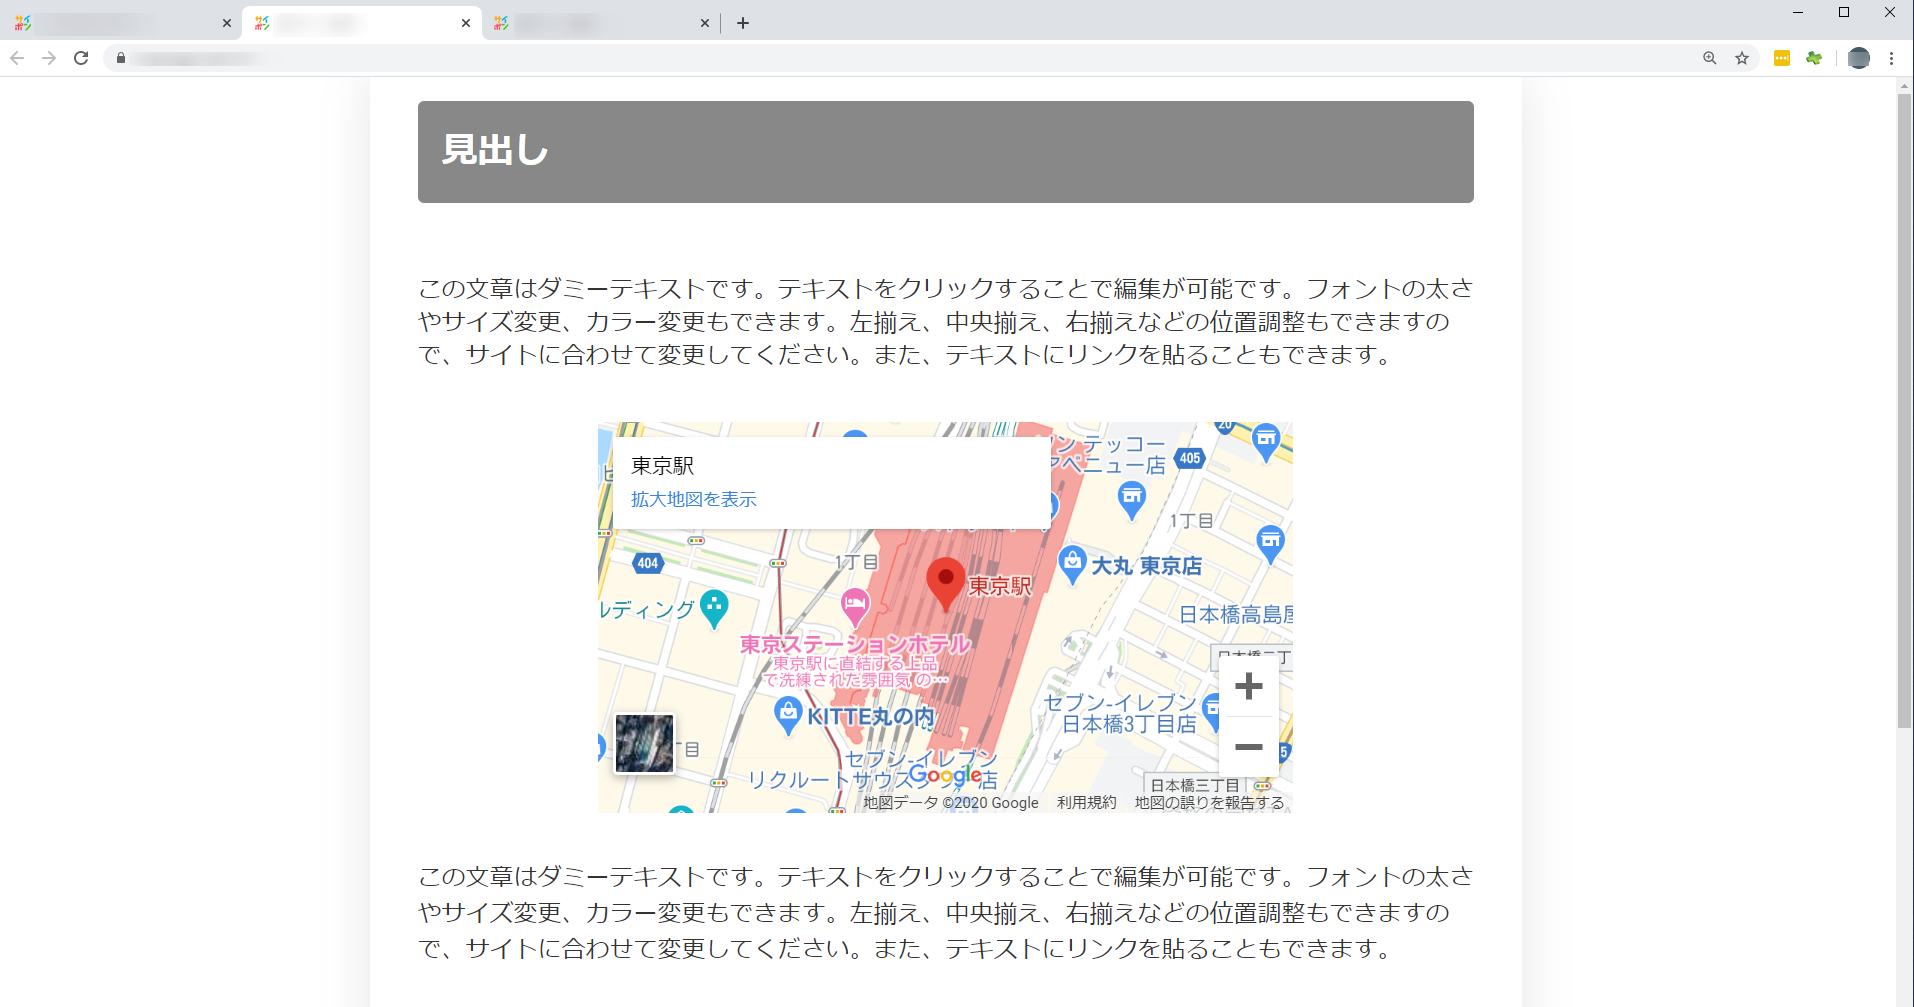Reload the current page
The image size is (1914, 1007).
81,58
